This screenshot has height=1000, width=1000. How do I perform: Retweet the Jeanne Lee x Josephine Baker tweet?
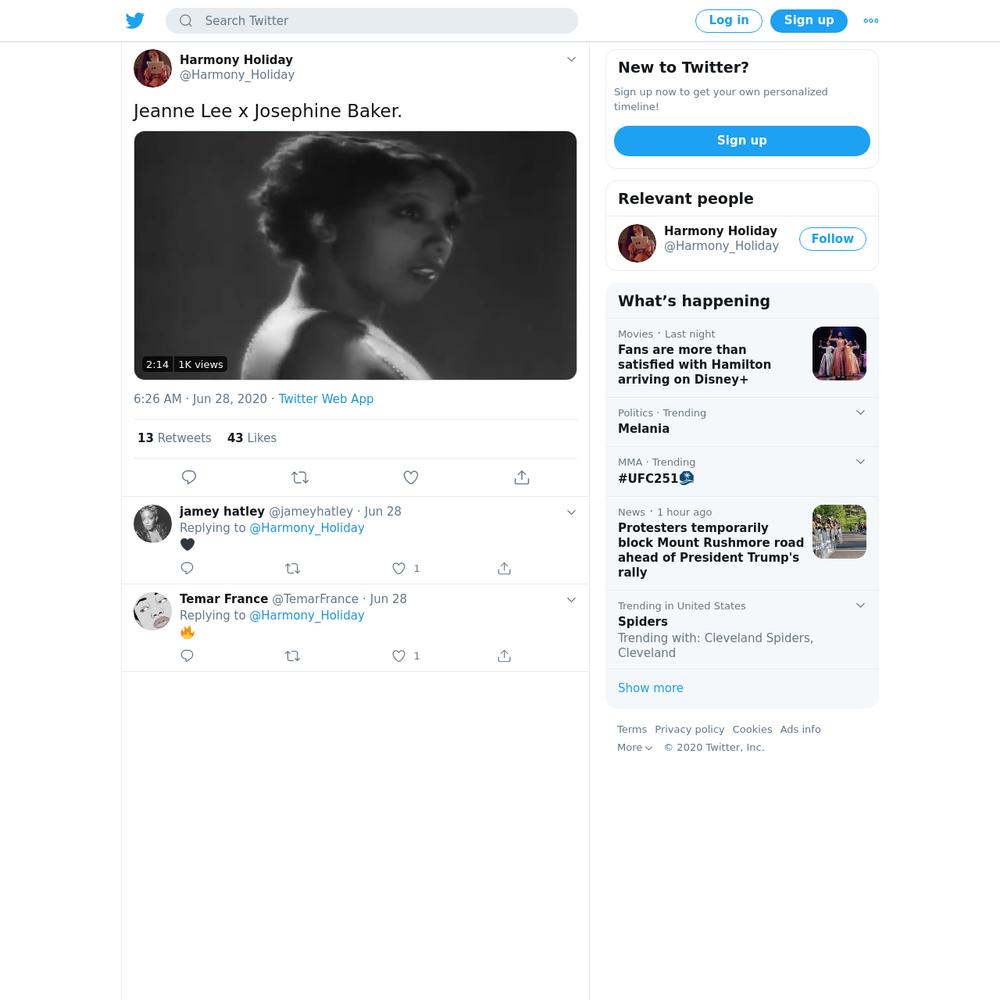click(x=300, y=477)
